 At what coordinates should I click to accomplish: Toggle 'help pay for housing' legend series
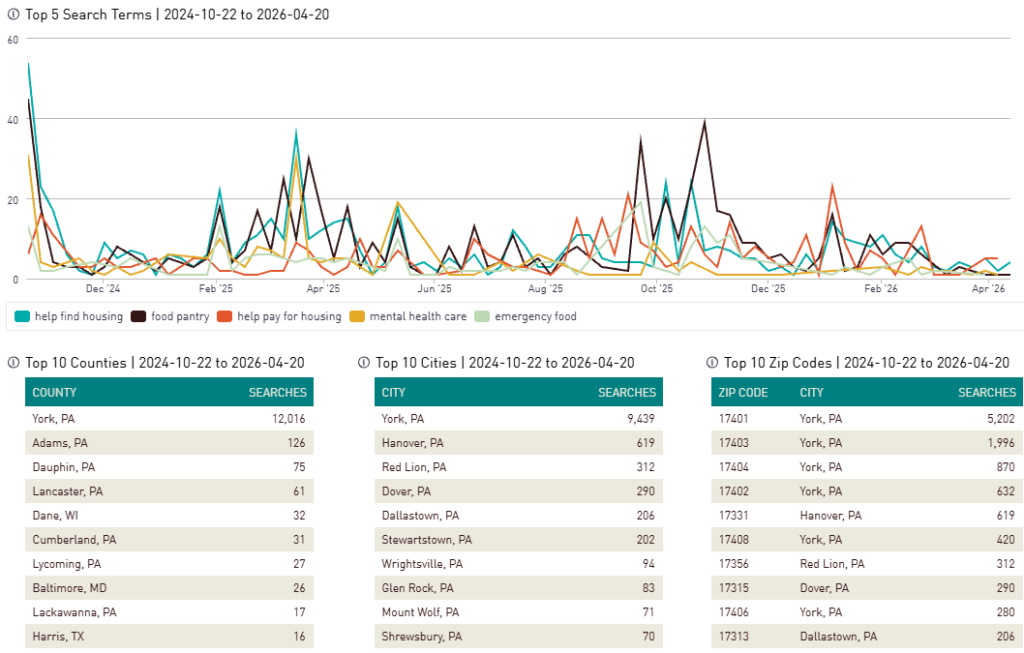(x=281, y=317)
